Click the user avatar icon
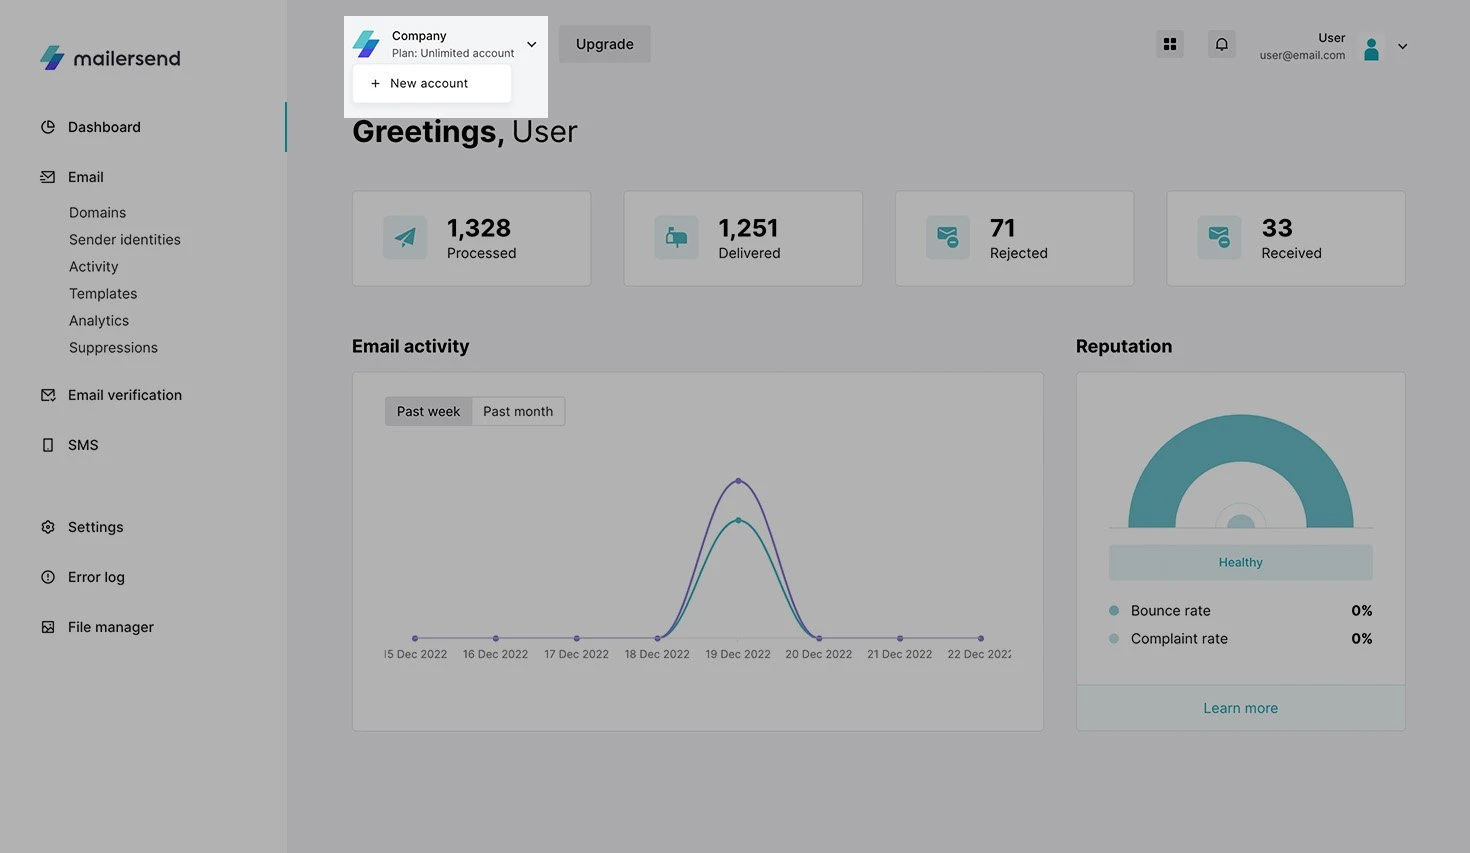1470x853 pixels. (x=1371, y=48)
